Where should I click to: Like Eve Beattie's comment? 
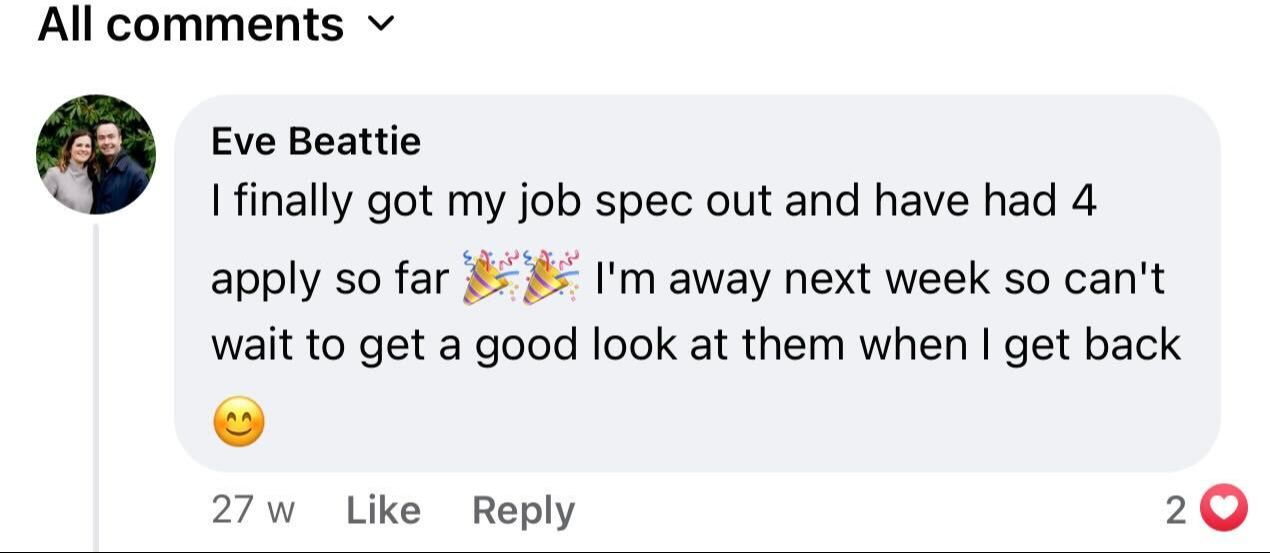[383, 510]
